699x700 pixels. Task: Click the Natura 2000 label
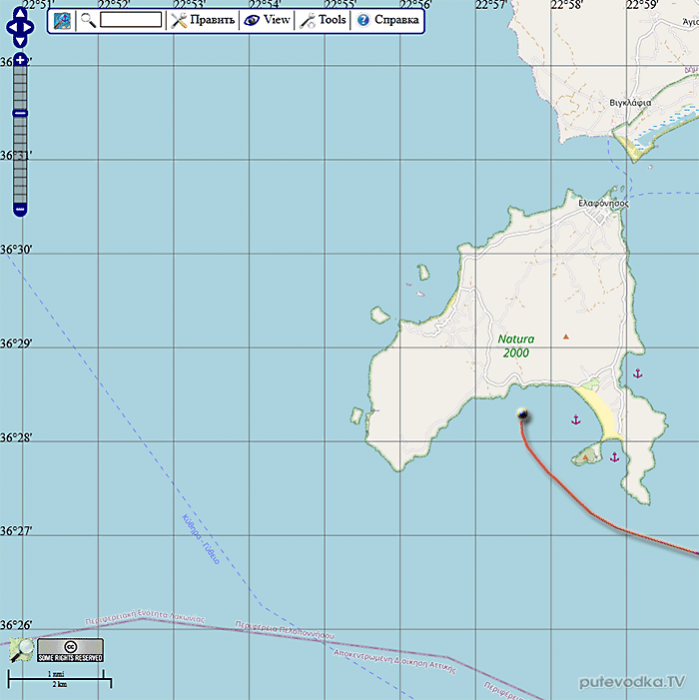click(x=516, y=346)
